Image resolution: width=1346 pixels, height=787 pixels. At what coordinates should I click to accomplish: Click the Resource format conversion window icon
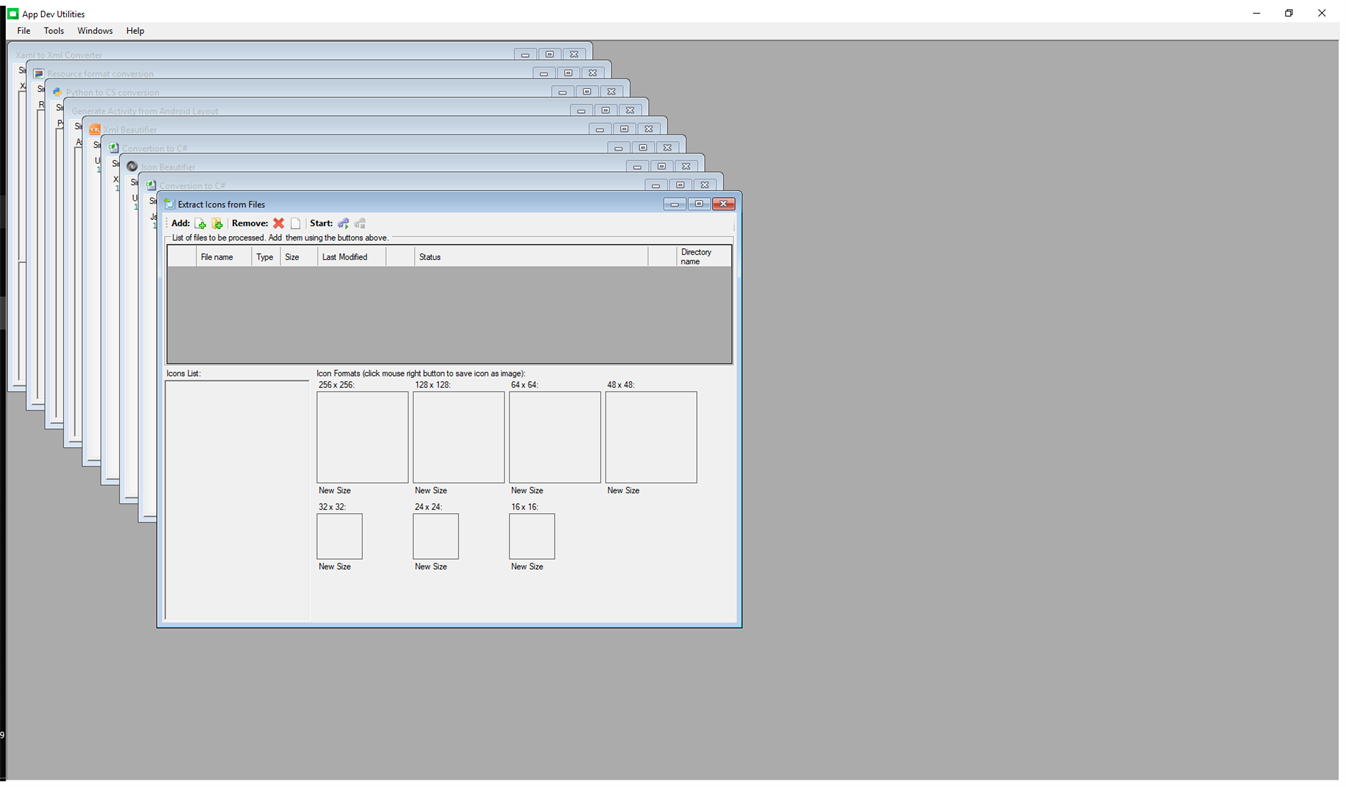[39, 73]
